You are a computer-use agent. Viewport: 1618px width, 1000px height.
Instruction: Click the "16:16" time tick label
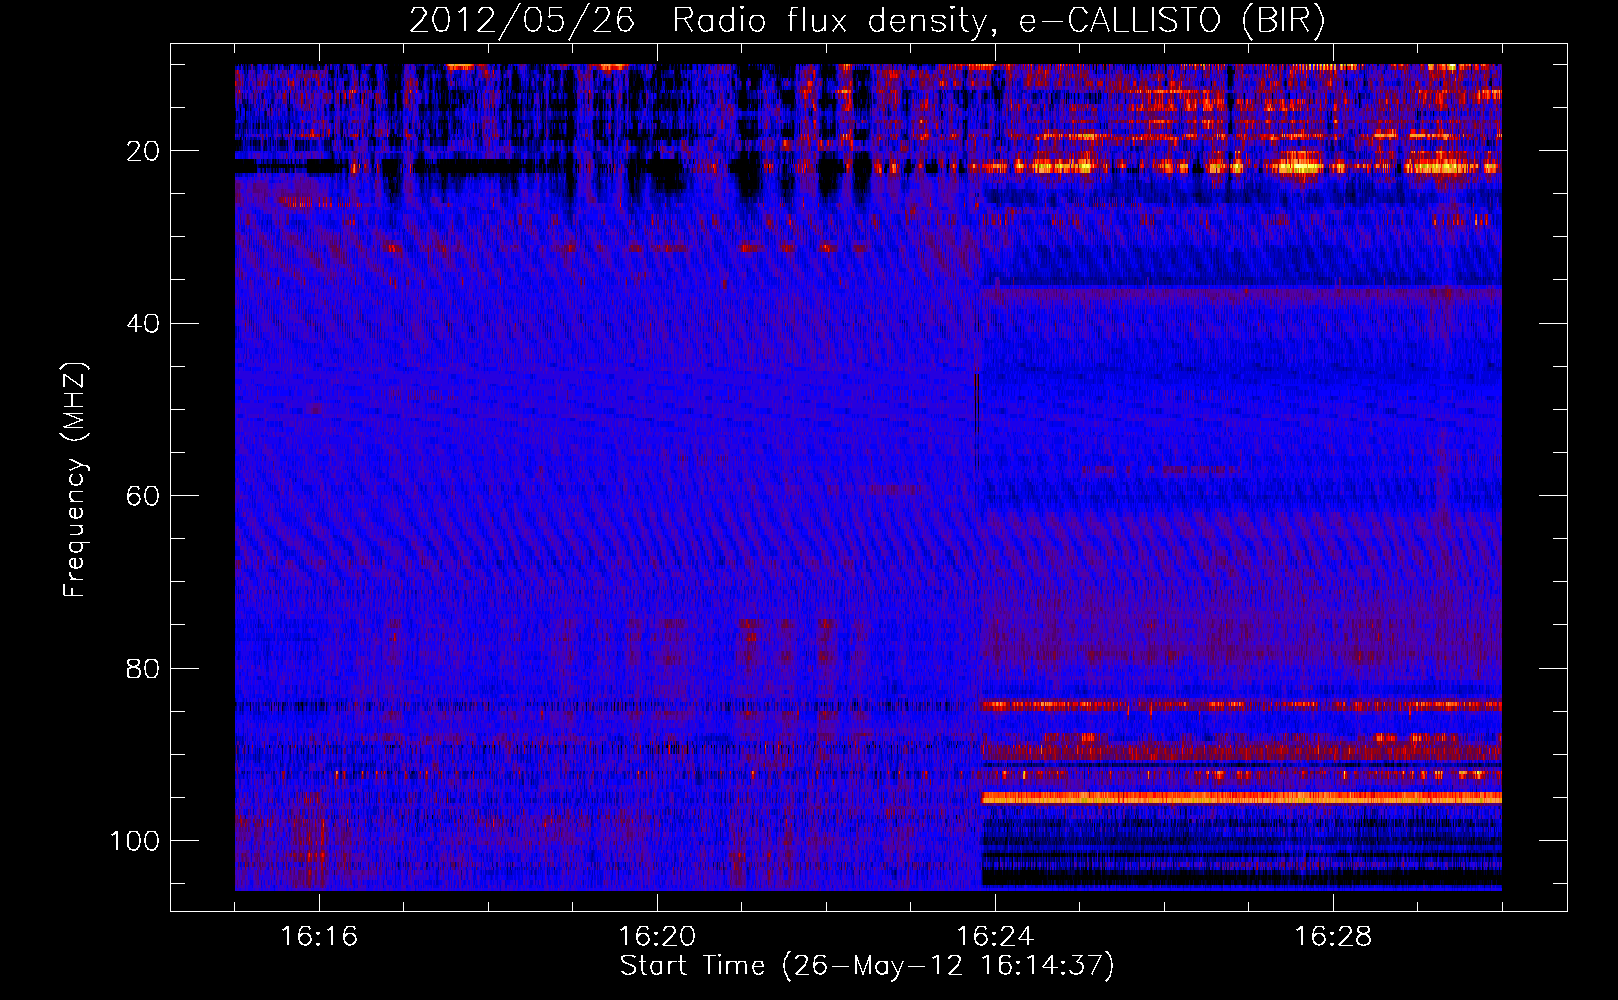(x=319, y=936)
